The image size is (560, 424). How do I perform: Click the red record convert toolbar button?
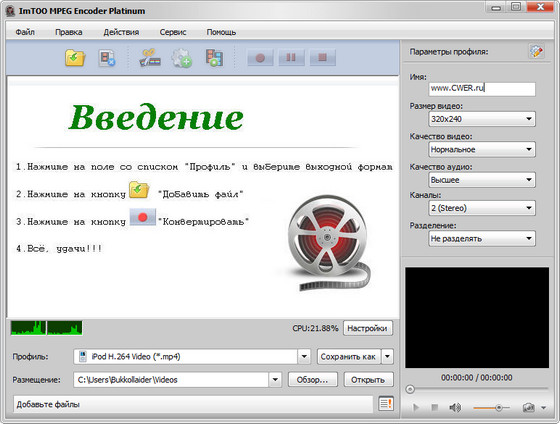tap(260, 58)
